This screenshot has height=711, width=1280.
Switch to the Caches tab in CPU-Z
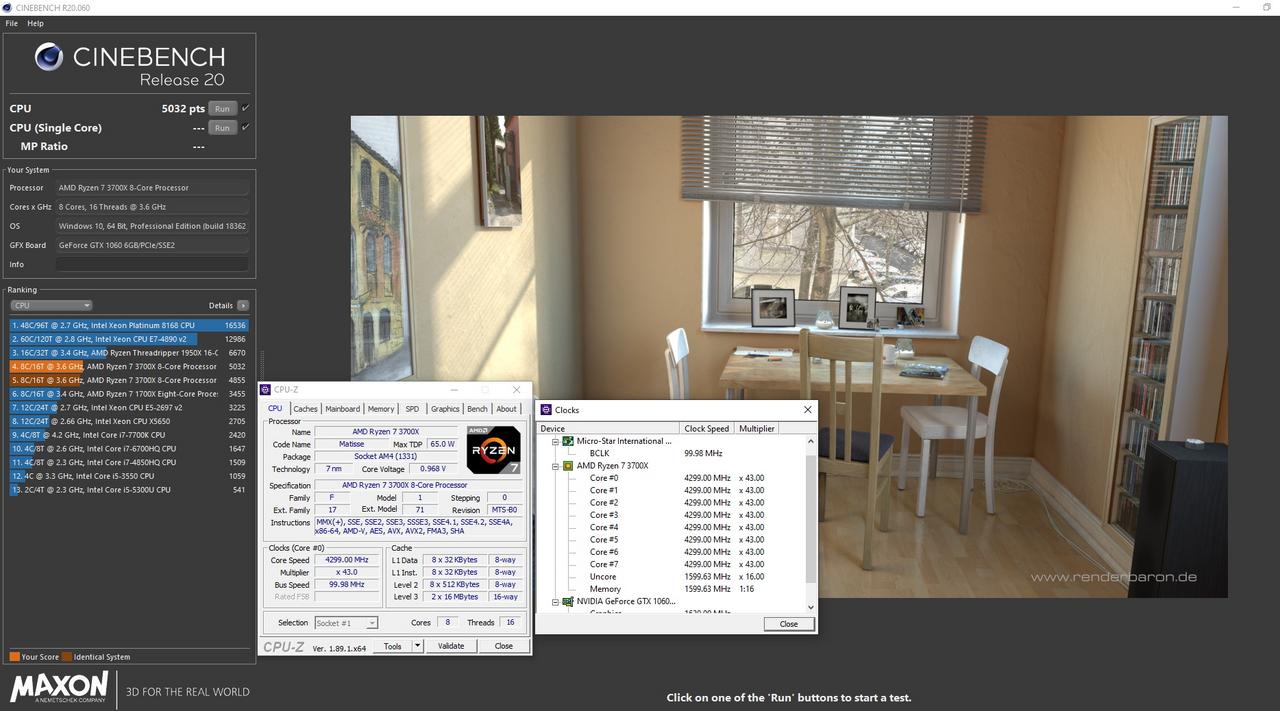(305, 408)
